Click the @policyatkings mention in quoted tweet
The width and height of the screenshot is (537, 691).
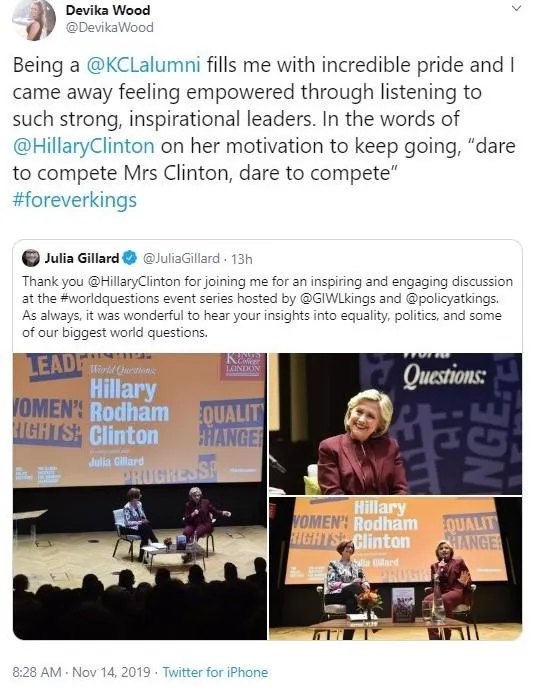tap(451, 298)
